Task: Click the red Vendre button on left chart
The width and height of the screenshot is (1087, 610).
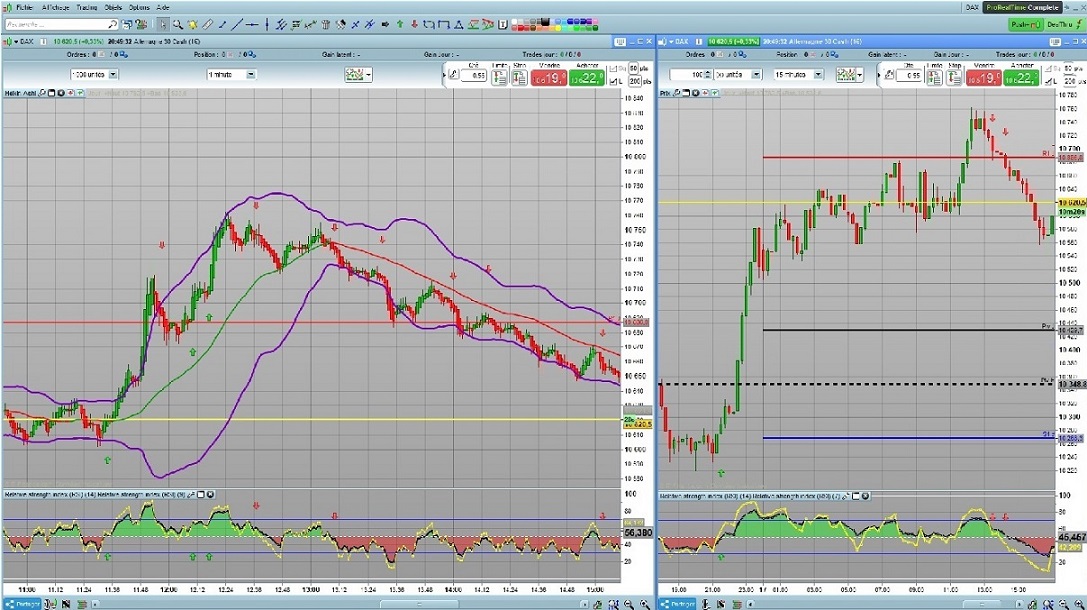Action: pos(549,77)
